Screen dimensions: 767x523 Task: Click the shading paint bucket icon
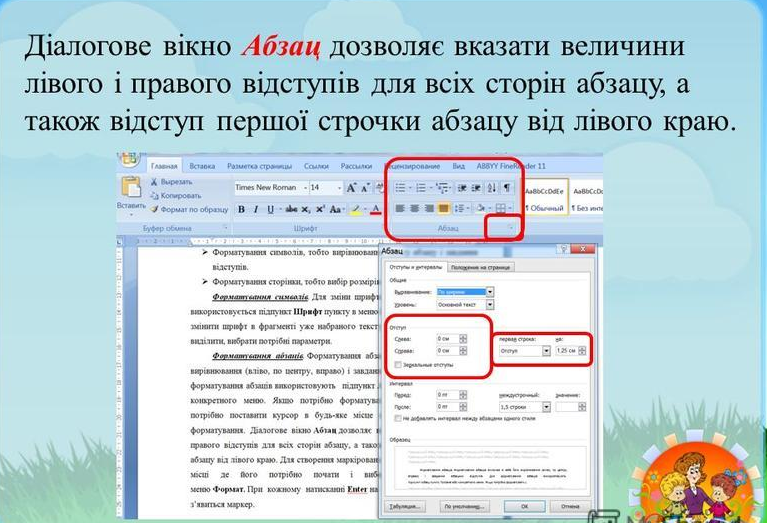[480, 209]
